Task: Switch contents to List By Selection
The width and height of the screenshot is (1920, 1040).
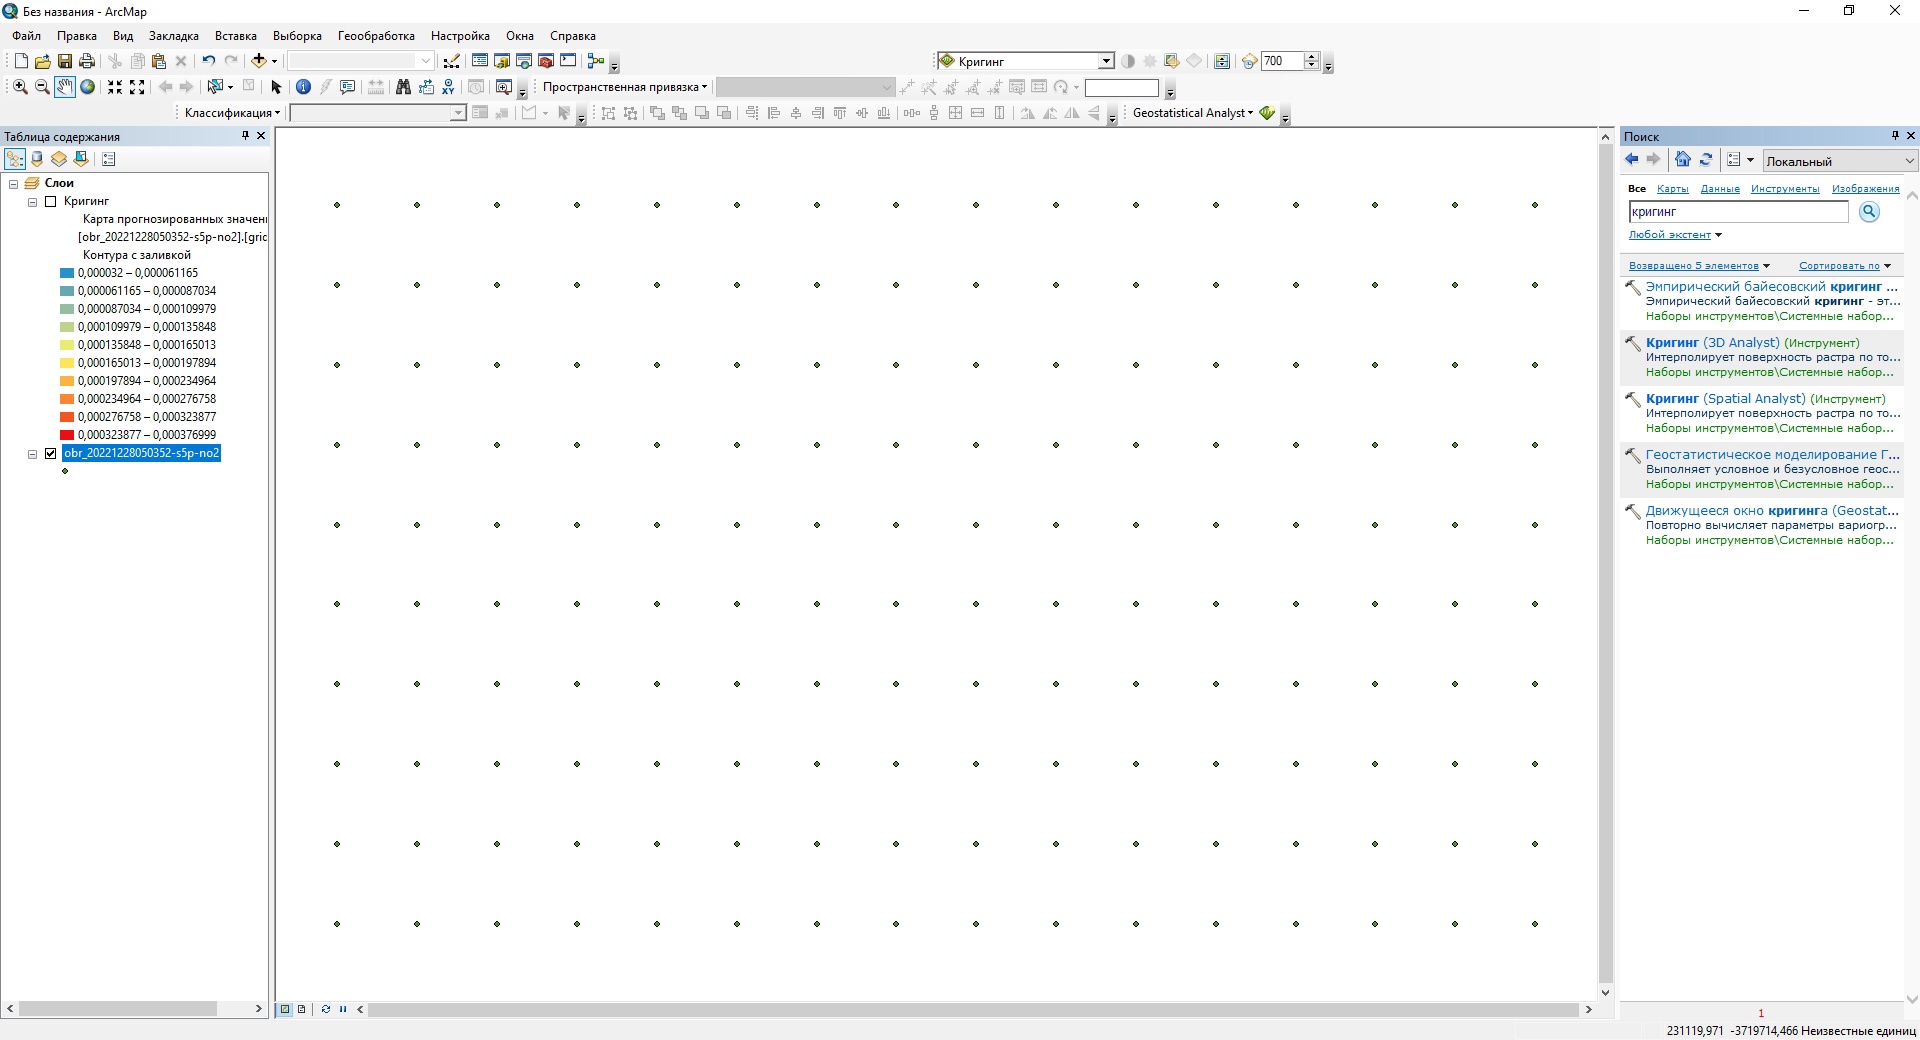Action: coord(81,159)
